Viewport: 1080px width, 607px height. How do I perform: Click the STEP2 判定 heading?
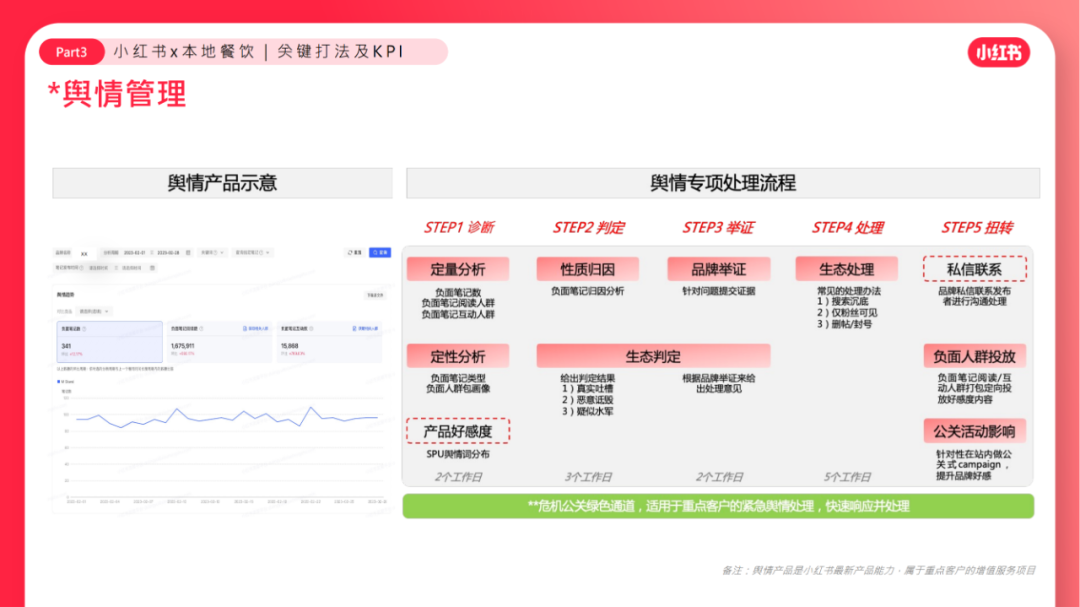coord(588,227)
